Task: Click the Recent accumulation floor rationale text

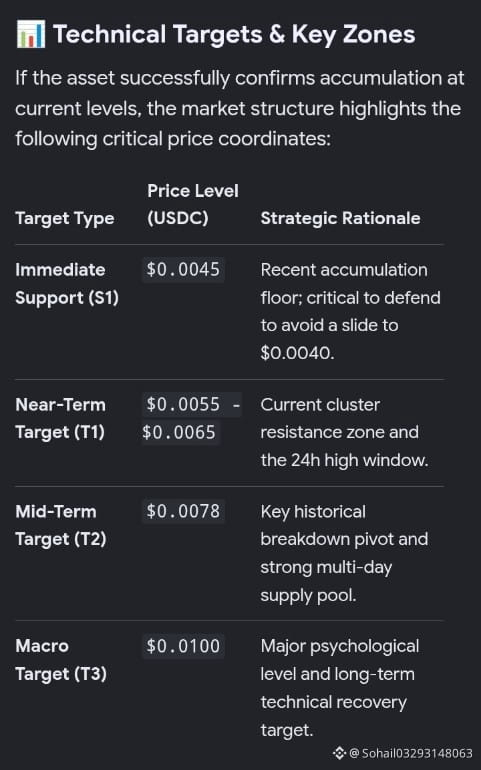Action: [x=350, y=311]
